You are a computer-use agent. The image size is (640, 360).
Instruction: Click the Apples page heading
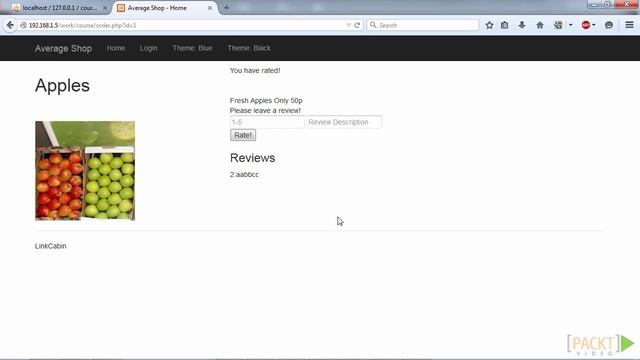[x=62, y=85]
